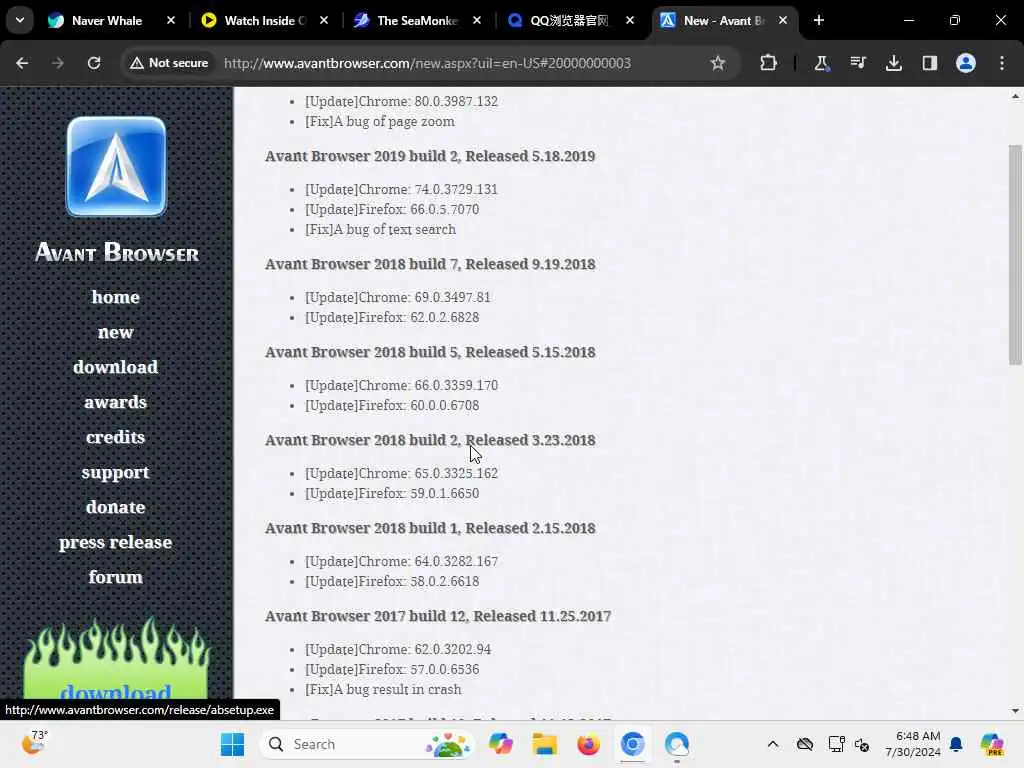Click heading Avant Browser 2018 build 5
The height and width of the screenshot is (768, 1024).
[x=430, y=352]
